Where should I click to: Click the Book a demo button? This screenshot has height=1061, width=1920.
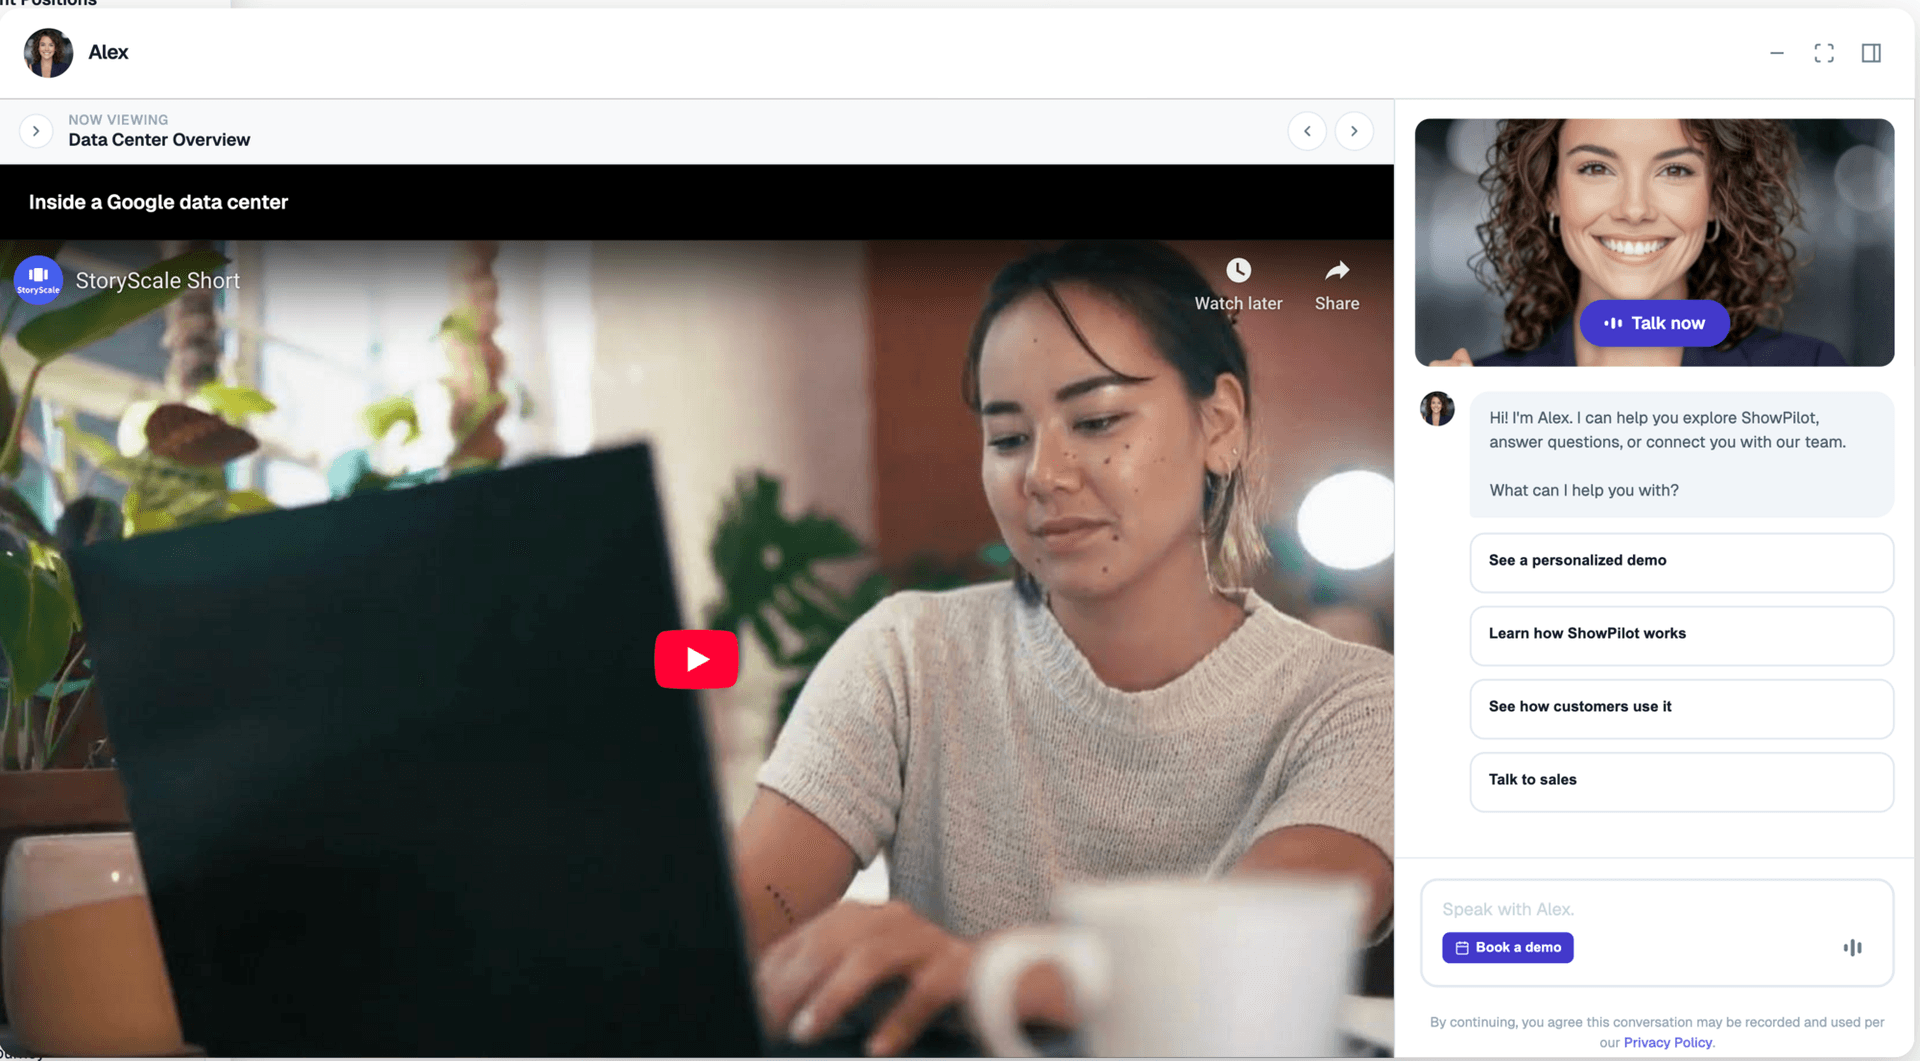tap(1507, 947)
